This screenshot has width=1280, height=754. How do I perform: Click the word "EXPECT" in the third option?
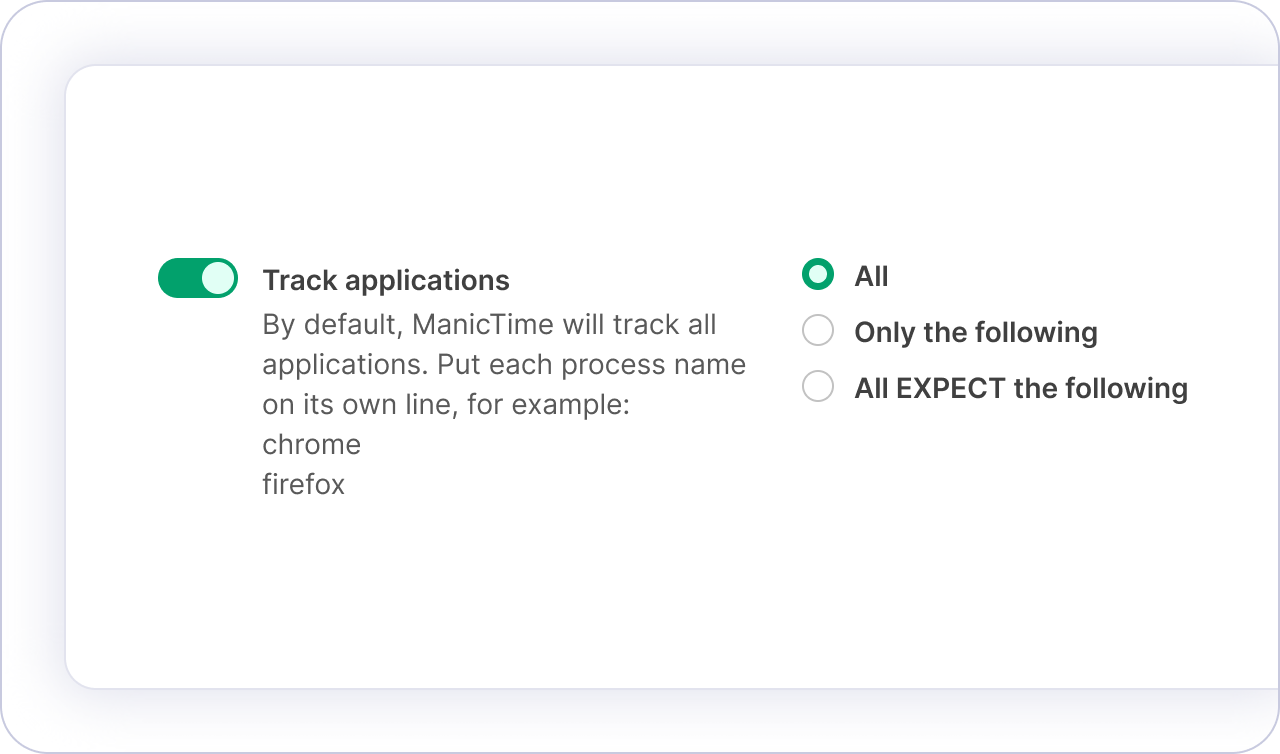[951, 388]
